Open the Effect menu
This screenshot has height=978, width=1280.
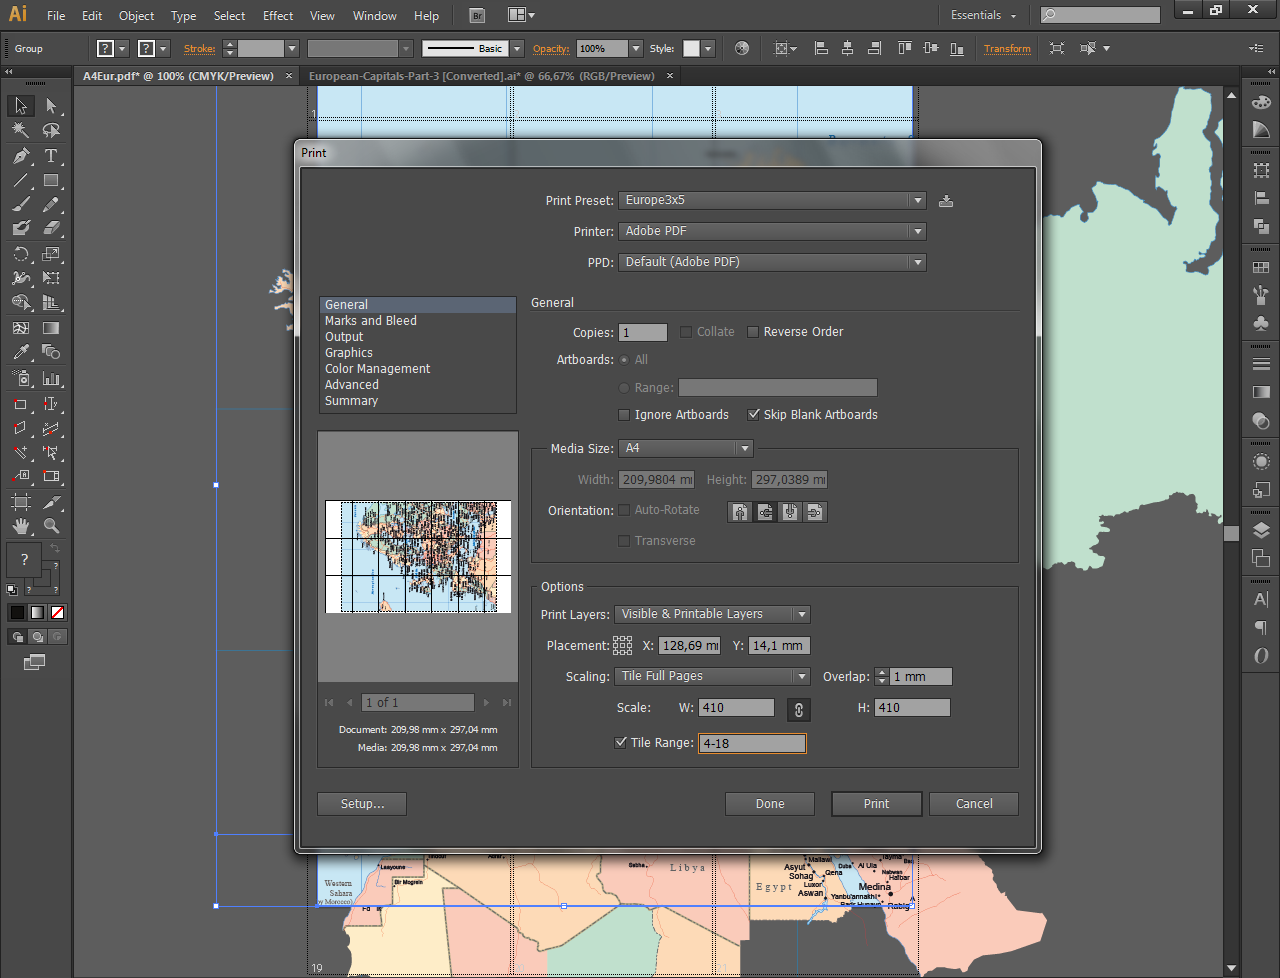[277, 15]
